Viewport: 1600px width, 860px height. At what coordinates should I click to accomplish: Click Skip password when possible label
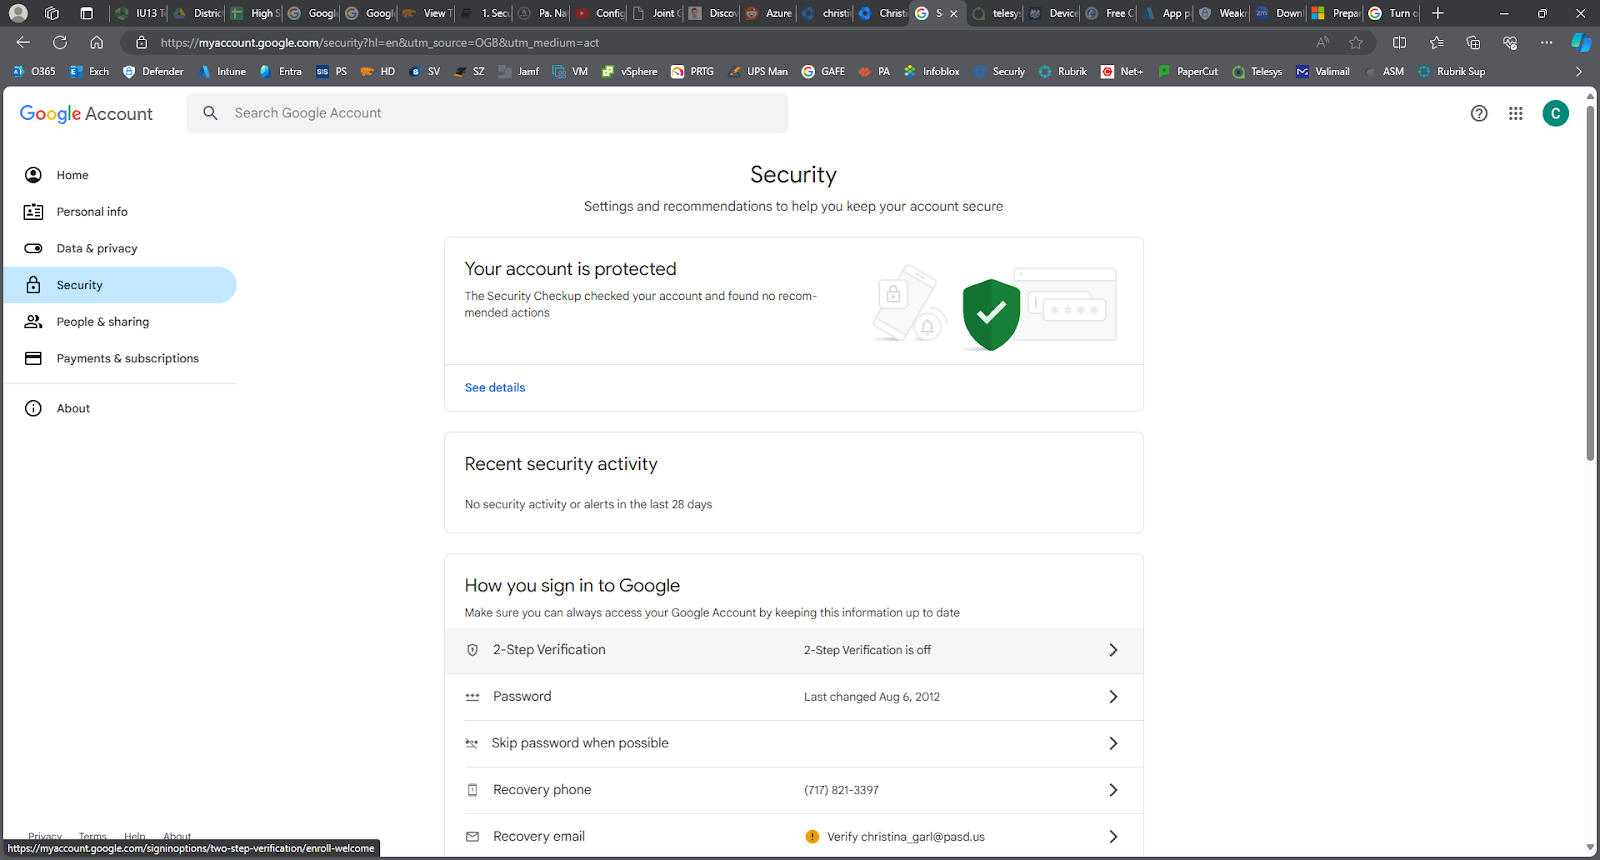pyautogui.click(x=580, y=743)
